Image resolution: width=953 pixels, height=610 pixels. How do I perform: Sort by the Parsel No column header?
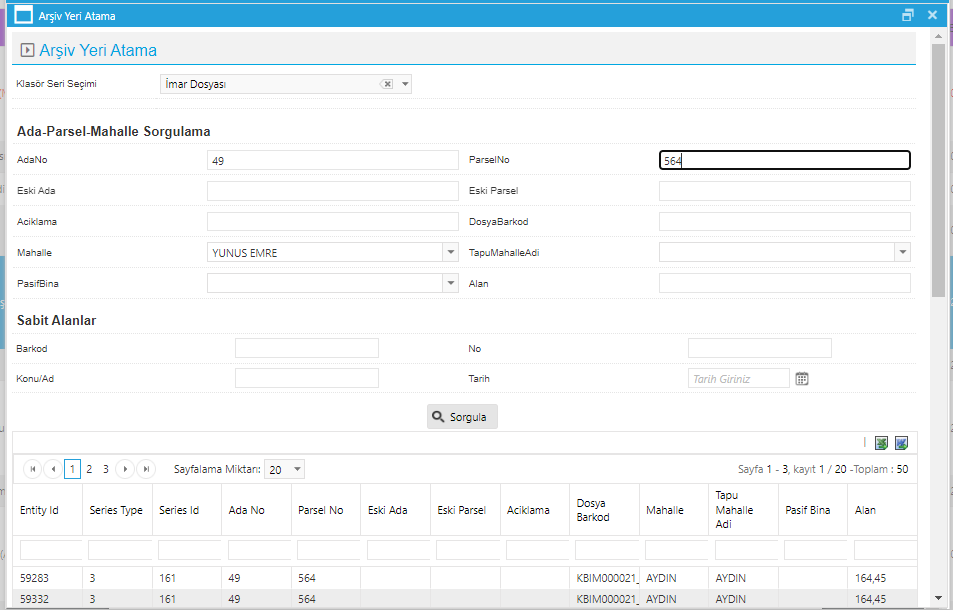click(320, 510)
